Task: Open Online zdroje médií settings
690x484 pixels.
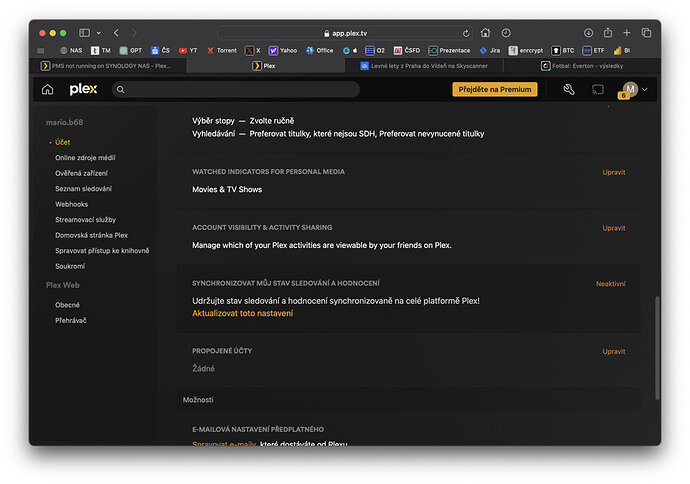Action: [85, 158]
